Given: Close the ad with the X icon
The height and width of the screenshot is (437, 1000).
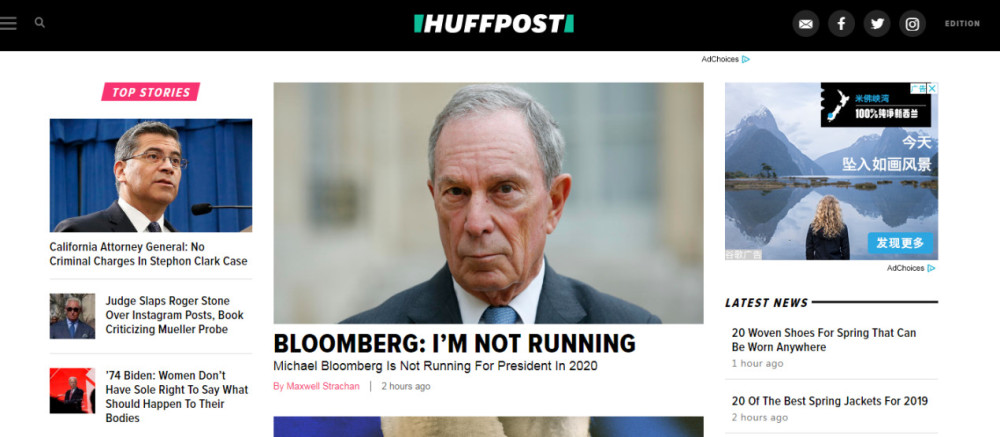Looking at the screenshot, I should click(x=932, y=88).
